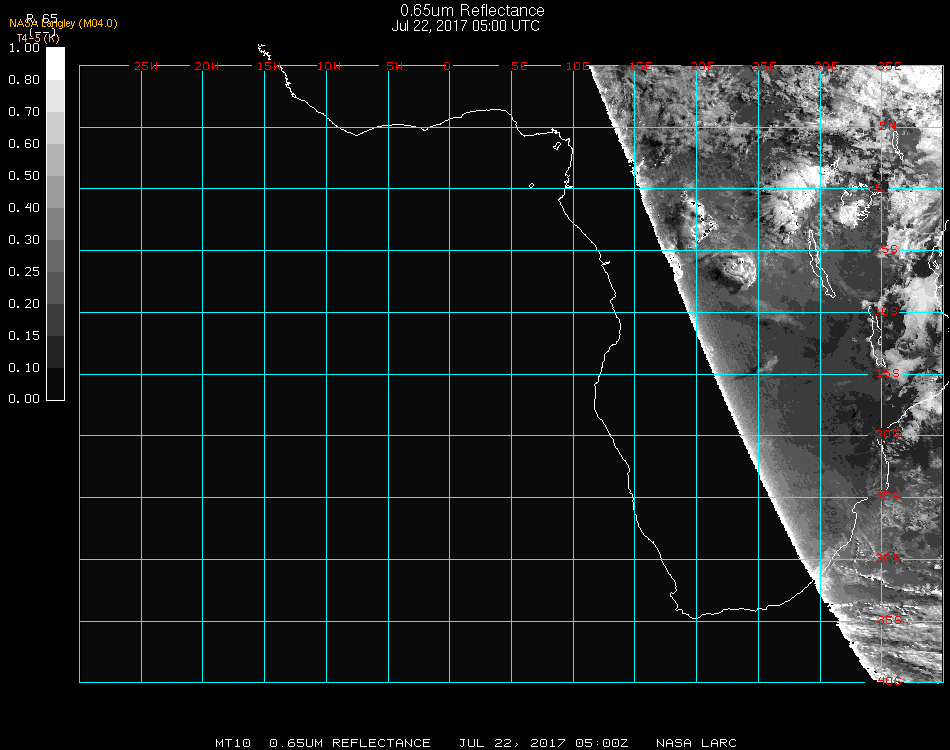Click the "10E" longitude label
950x750 pixels.
pyautogui.click(x=578, y=66)
